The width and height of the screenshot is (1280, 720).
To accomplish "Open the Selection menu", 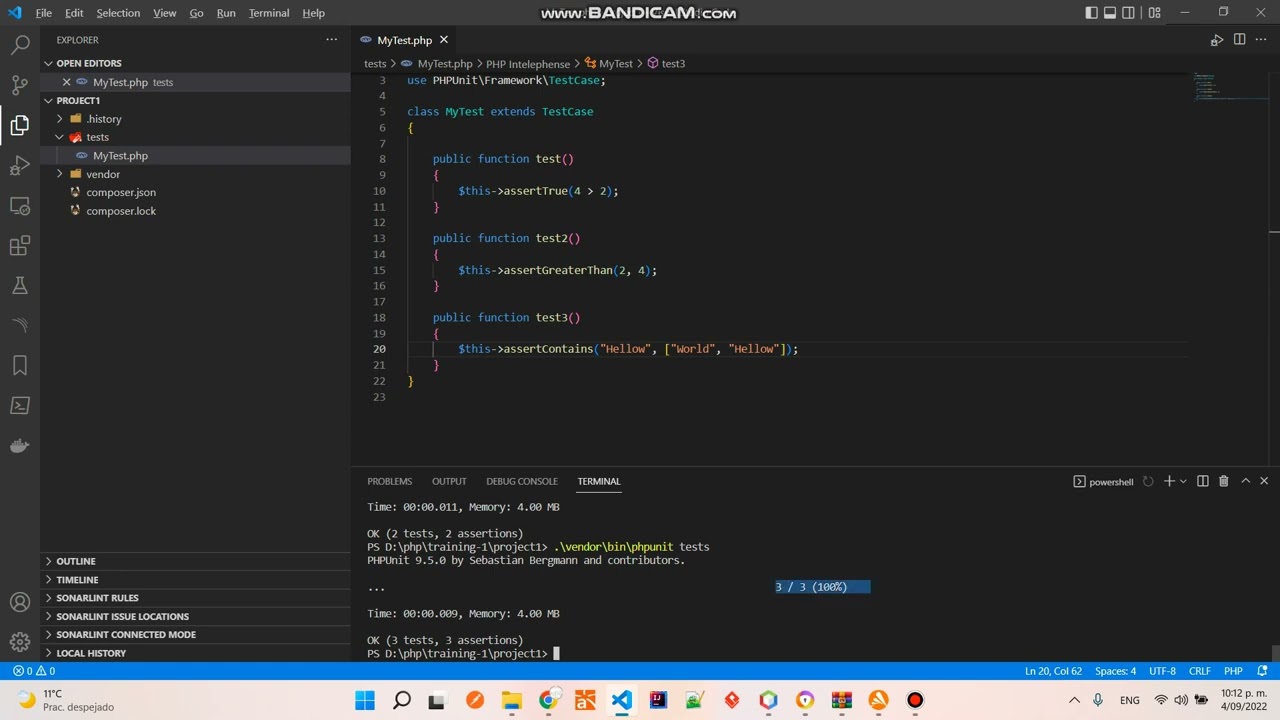I will pos(118,13).
